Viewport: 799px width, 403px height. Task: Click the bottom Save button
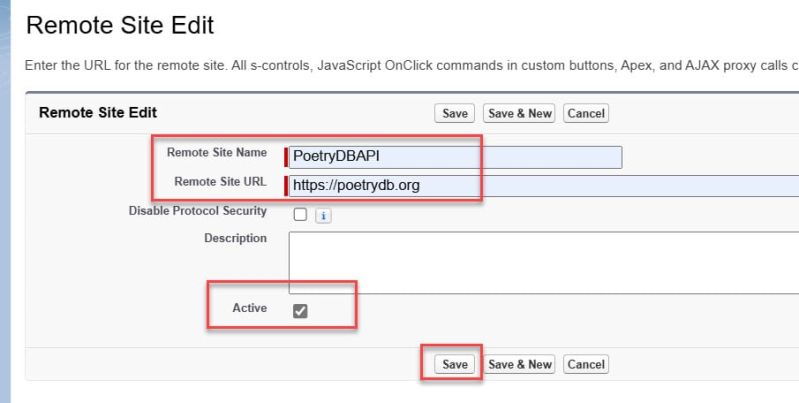point(455,364)
